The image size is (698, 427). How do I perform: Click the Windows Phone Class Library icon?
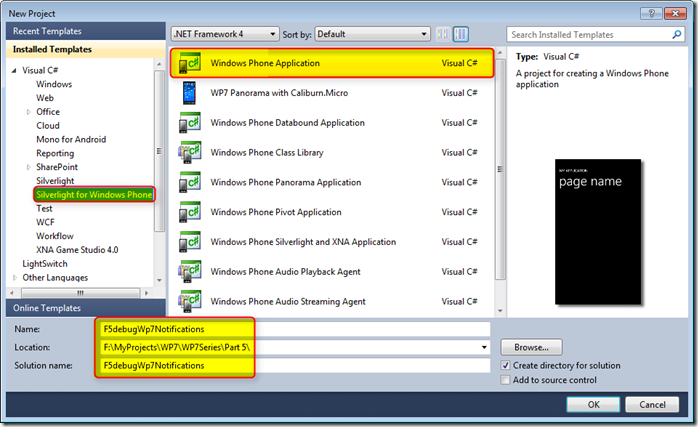[190, 152]
